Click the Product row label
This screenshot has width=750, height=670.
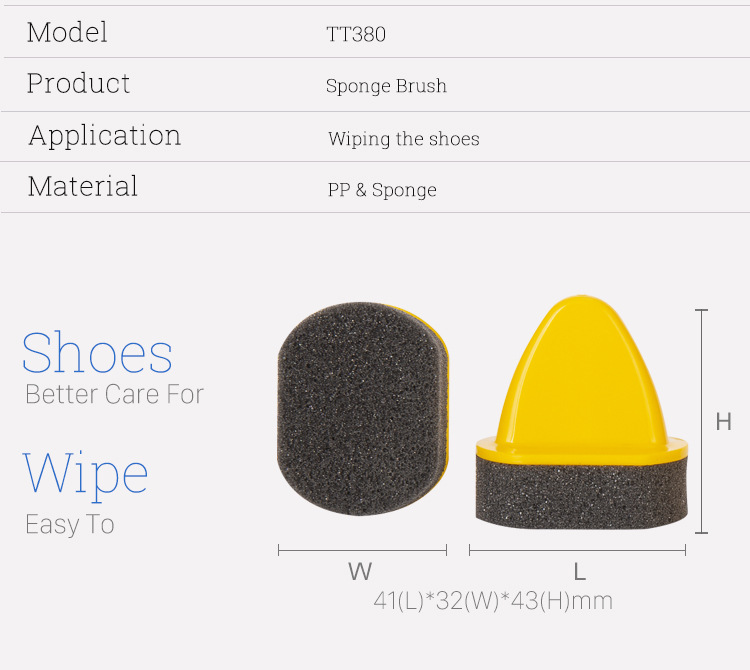click(78, 84)
